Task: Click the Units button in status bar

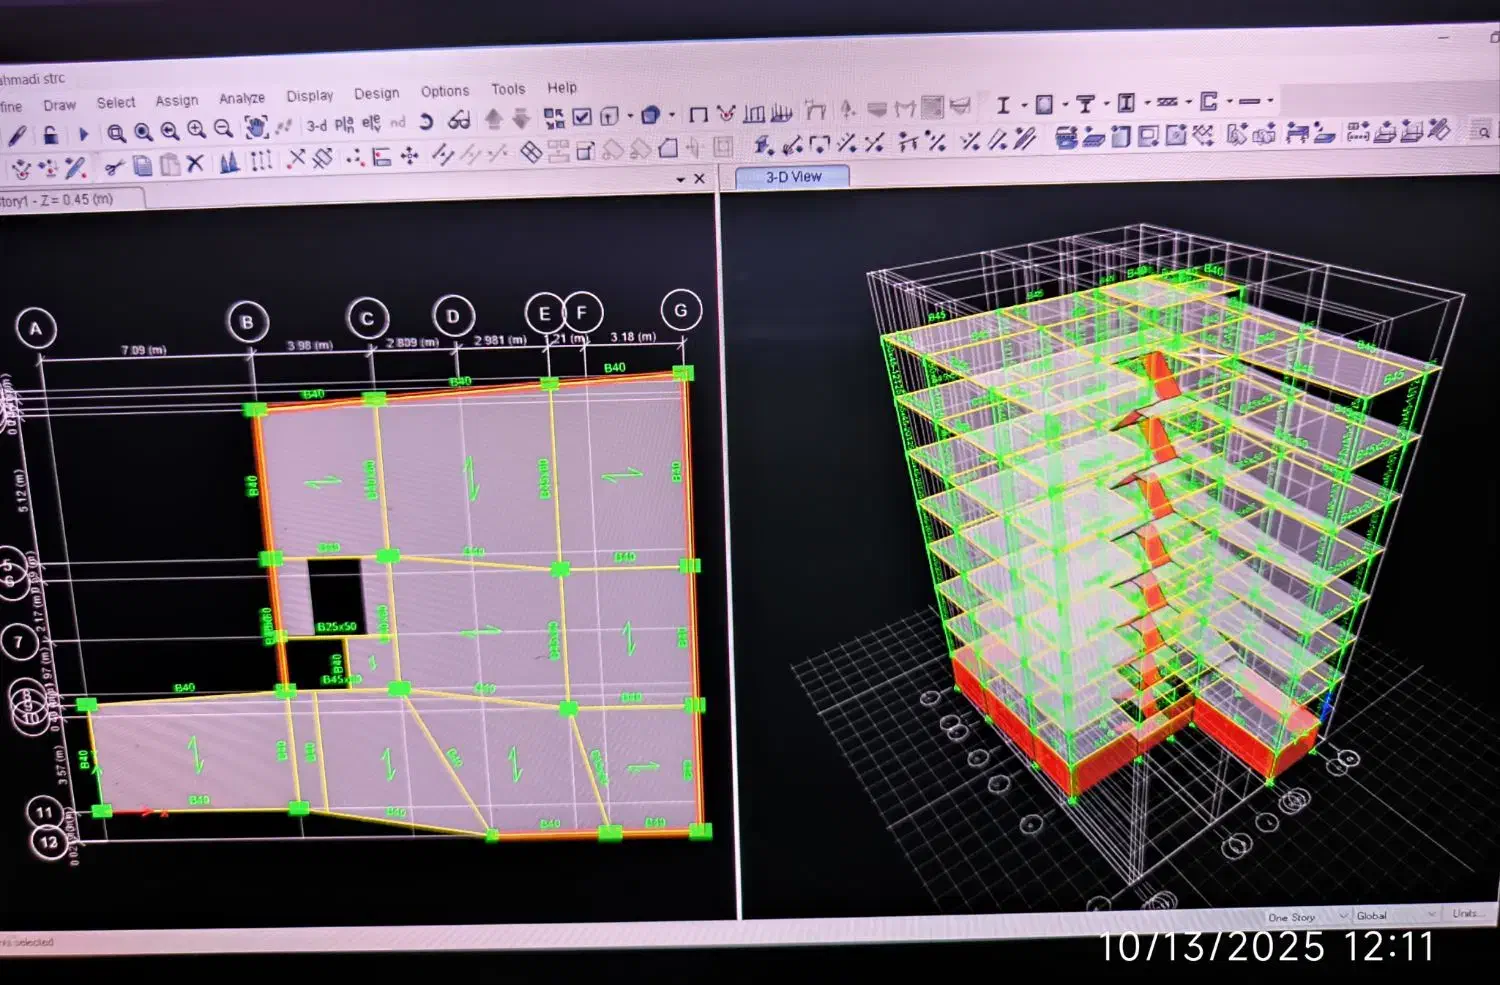Action: pos(1465,913)
